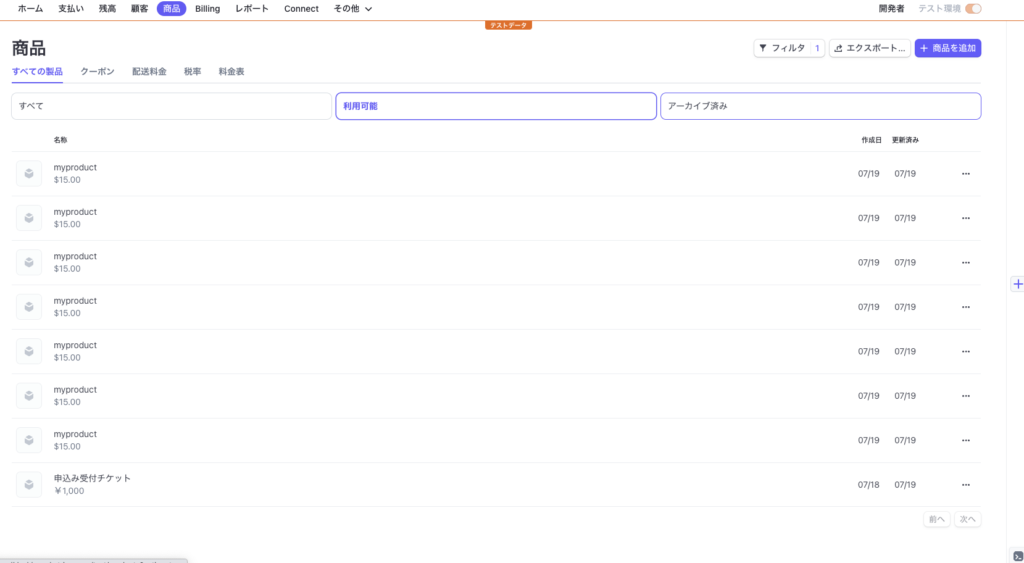Toggle the テスト環境 switch
The height and width of the screenshot is (563, 1024).
point(972,9)
